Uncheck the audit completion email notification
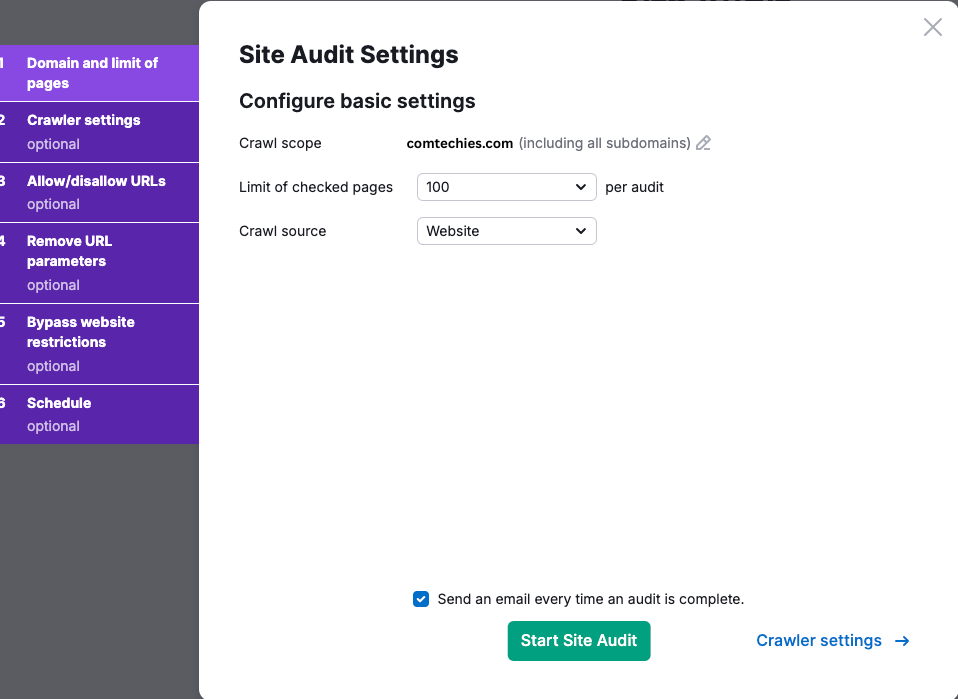 [x=421, y=598]
